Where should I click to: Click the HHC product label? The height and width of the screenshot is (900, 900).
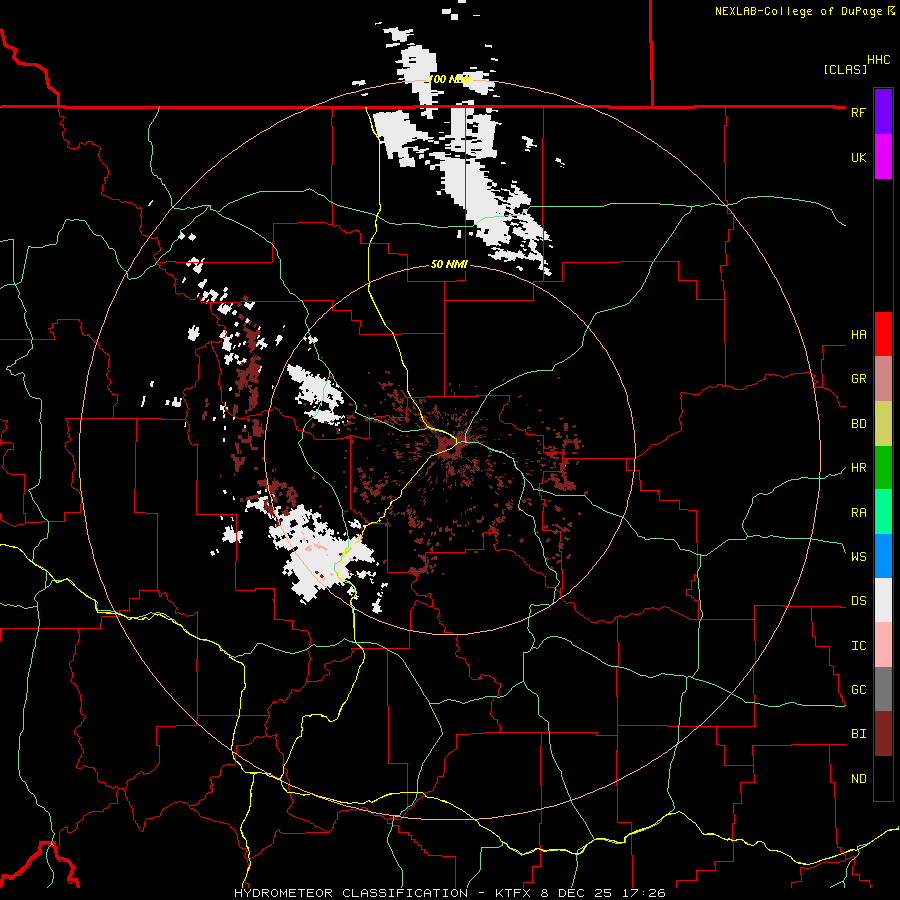(x=878, y=60)
